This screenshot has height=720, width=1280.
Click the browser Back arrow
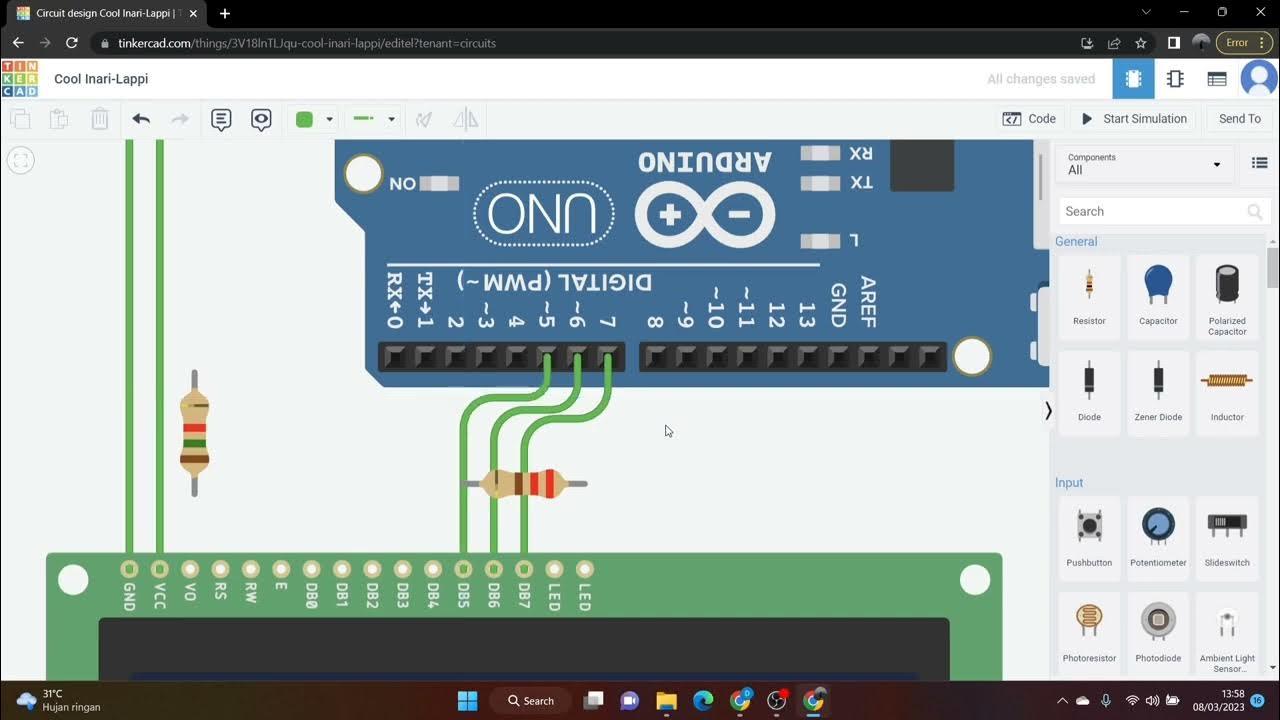tap(18, 43)
